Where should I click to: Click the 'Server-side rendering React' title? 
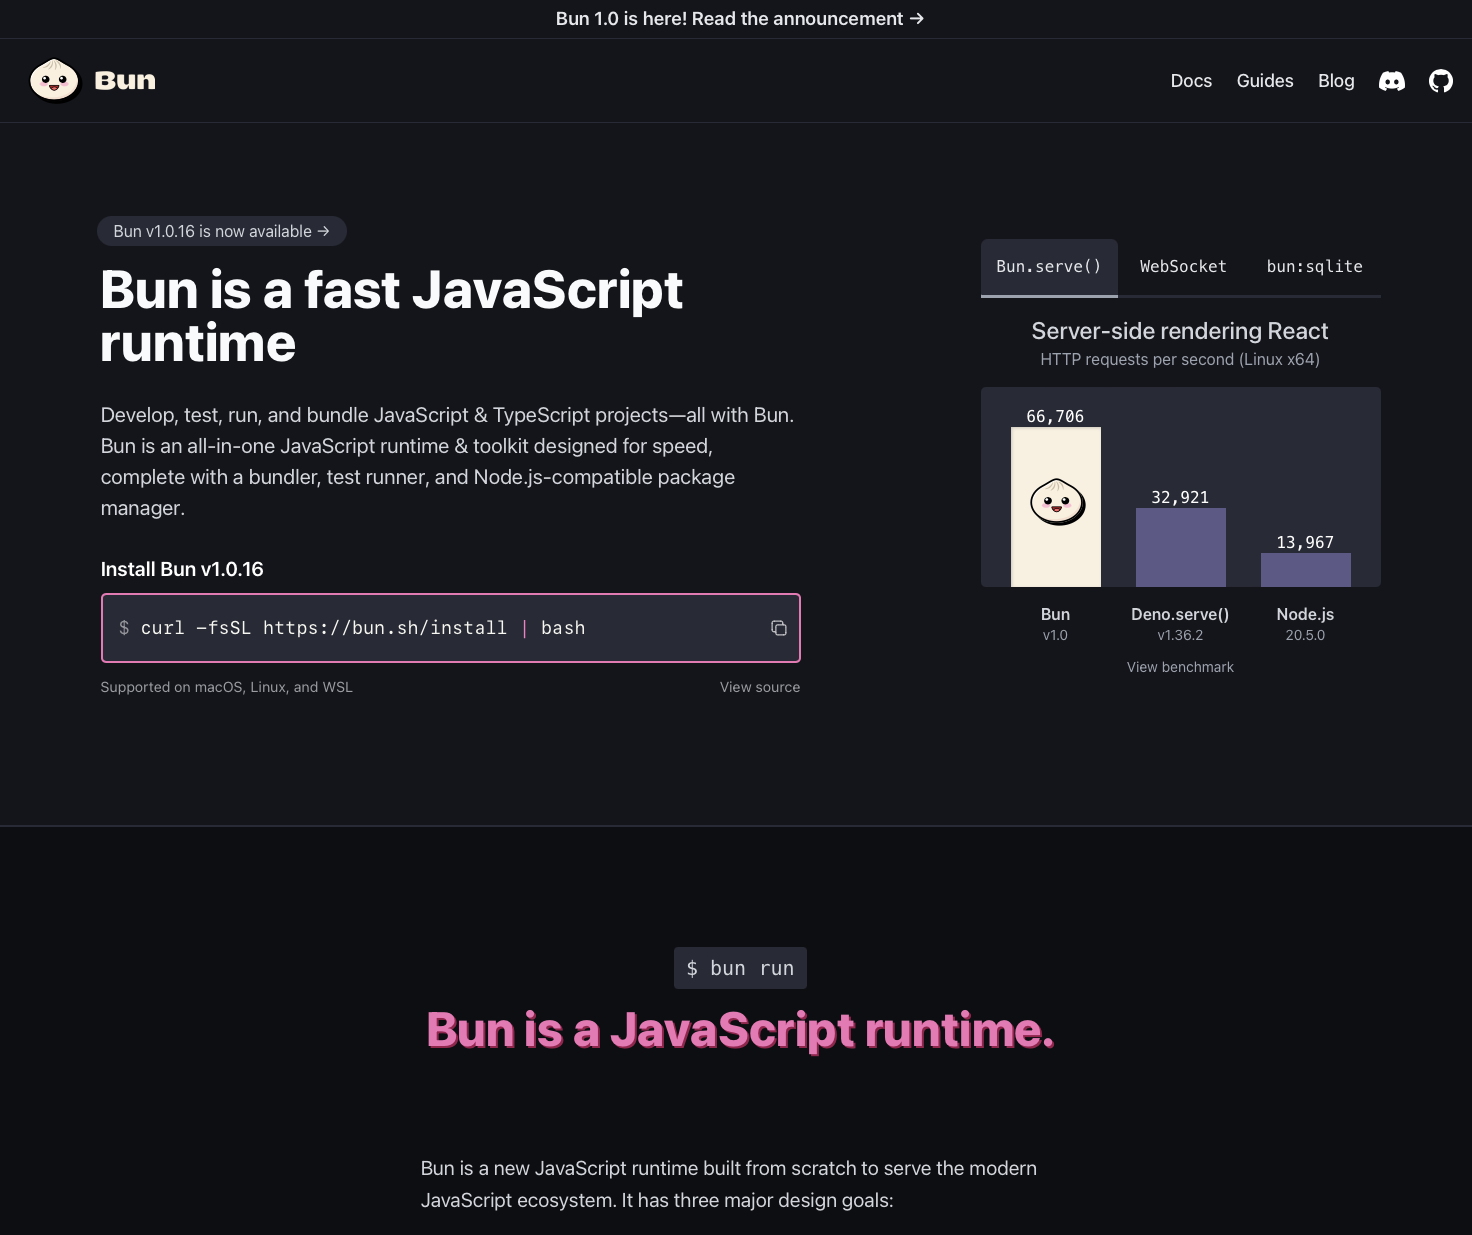pos(1180,331)
